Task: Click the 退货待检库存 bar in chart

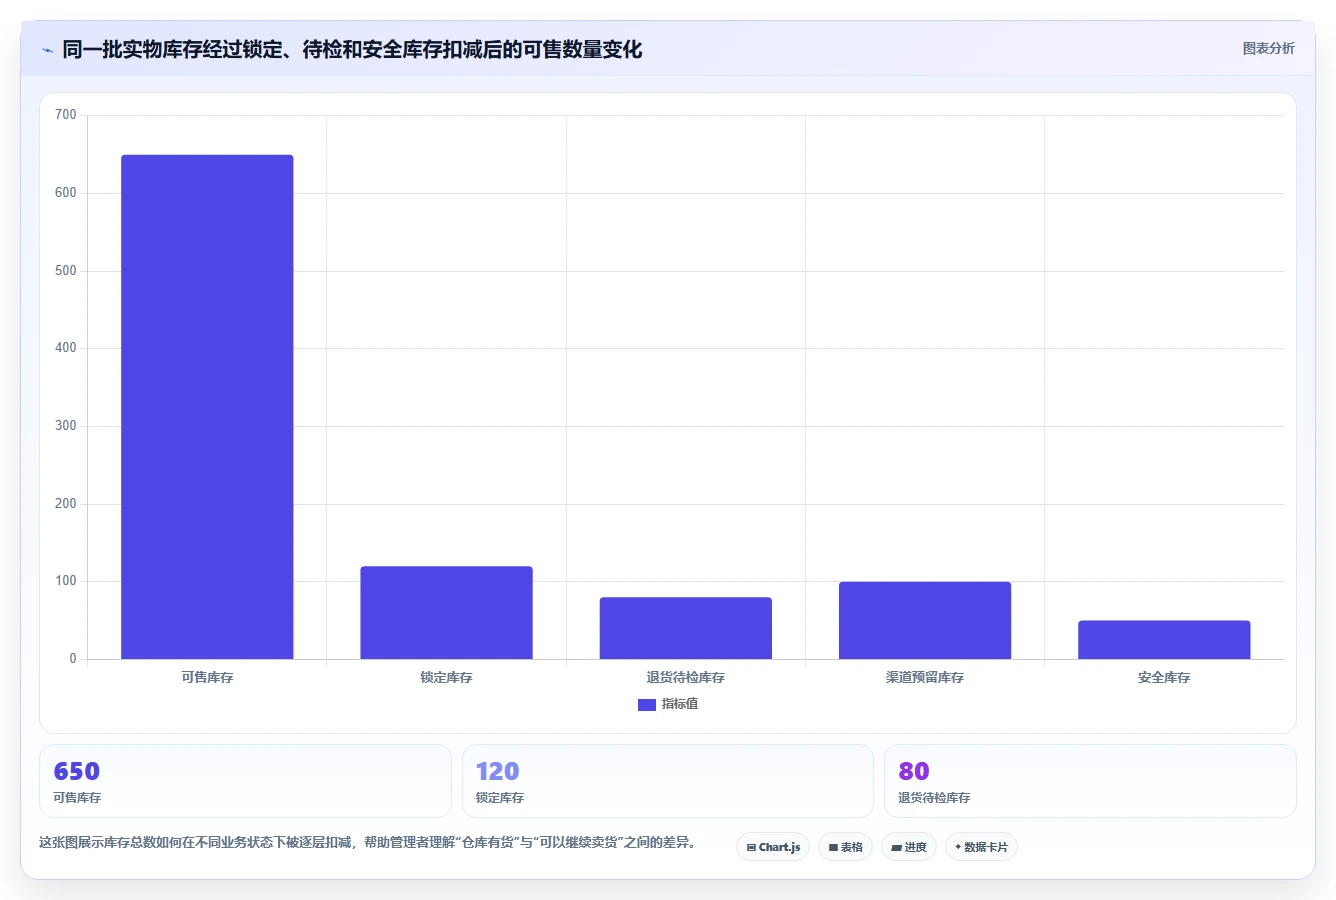Action: coord(685,628)
